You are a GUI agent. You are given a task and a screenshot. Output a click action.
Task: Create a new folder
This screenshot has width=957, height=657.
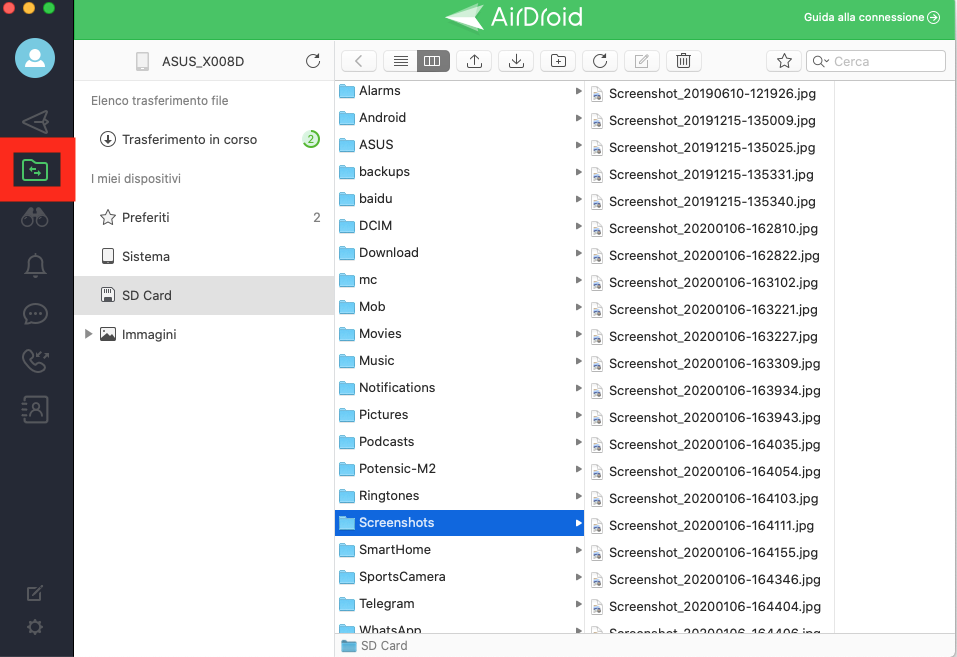coord(558,61)
